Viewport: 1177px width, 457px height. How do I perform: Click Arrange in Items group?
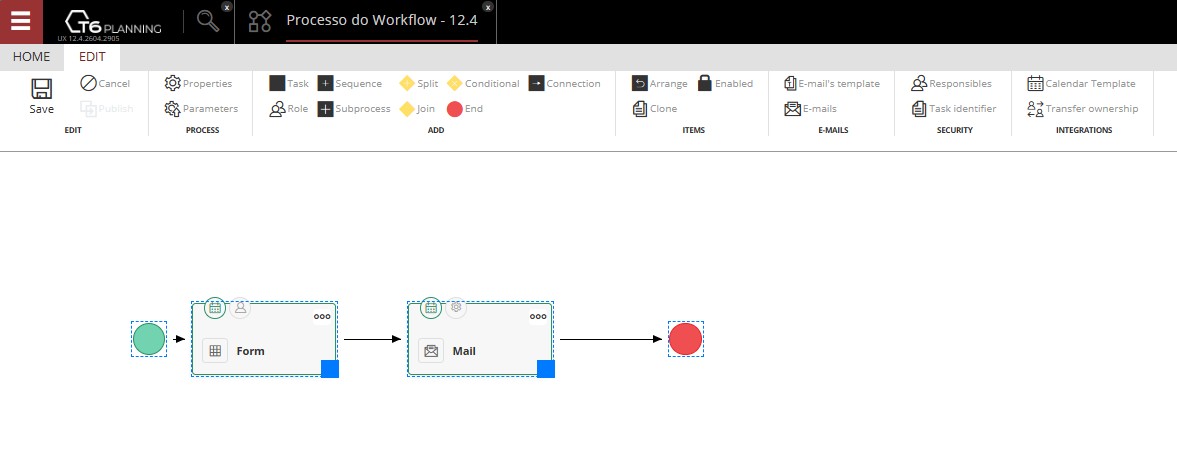pyautogui.click(x=660, y=83)
